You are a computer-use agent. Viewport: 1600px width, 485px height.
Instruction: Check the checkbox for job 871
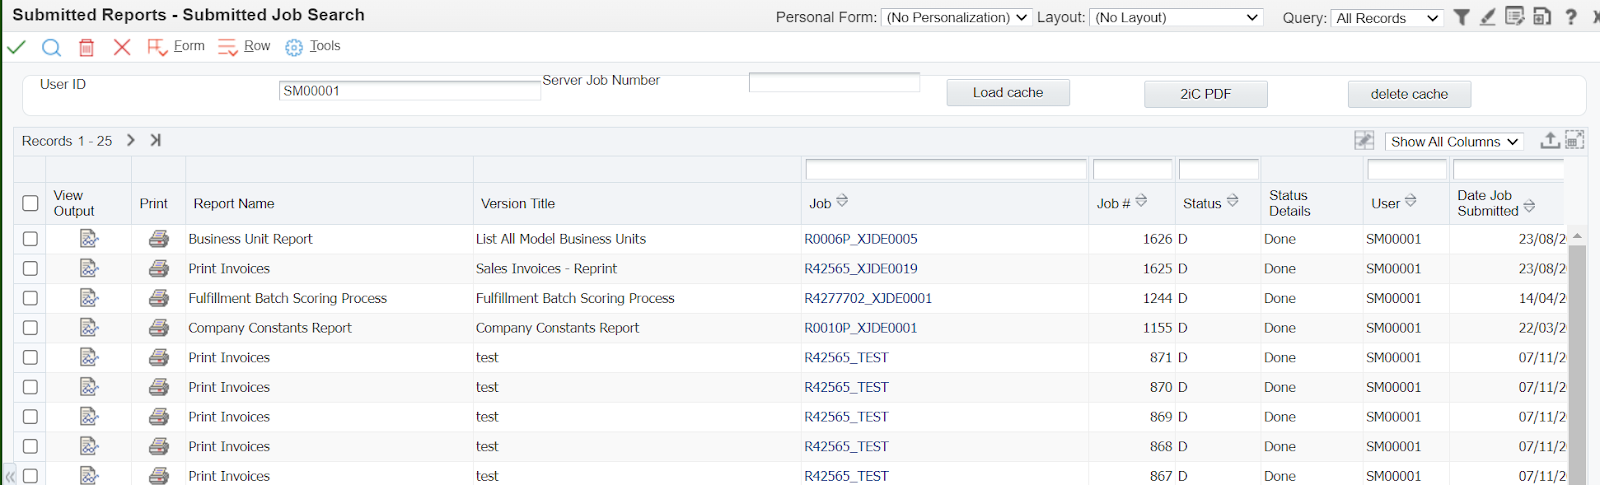[30, 357]
